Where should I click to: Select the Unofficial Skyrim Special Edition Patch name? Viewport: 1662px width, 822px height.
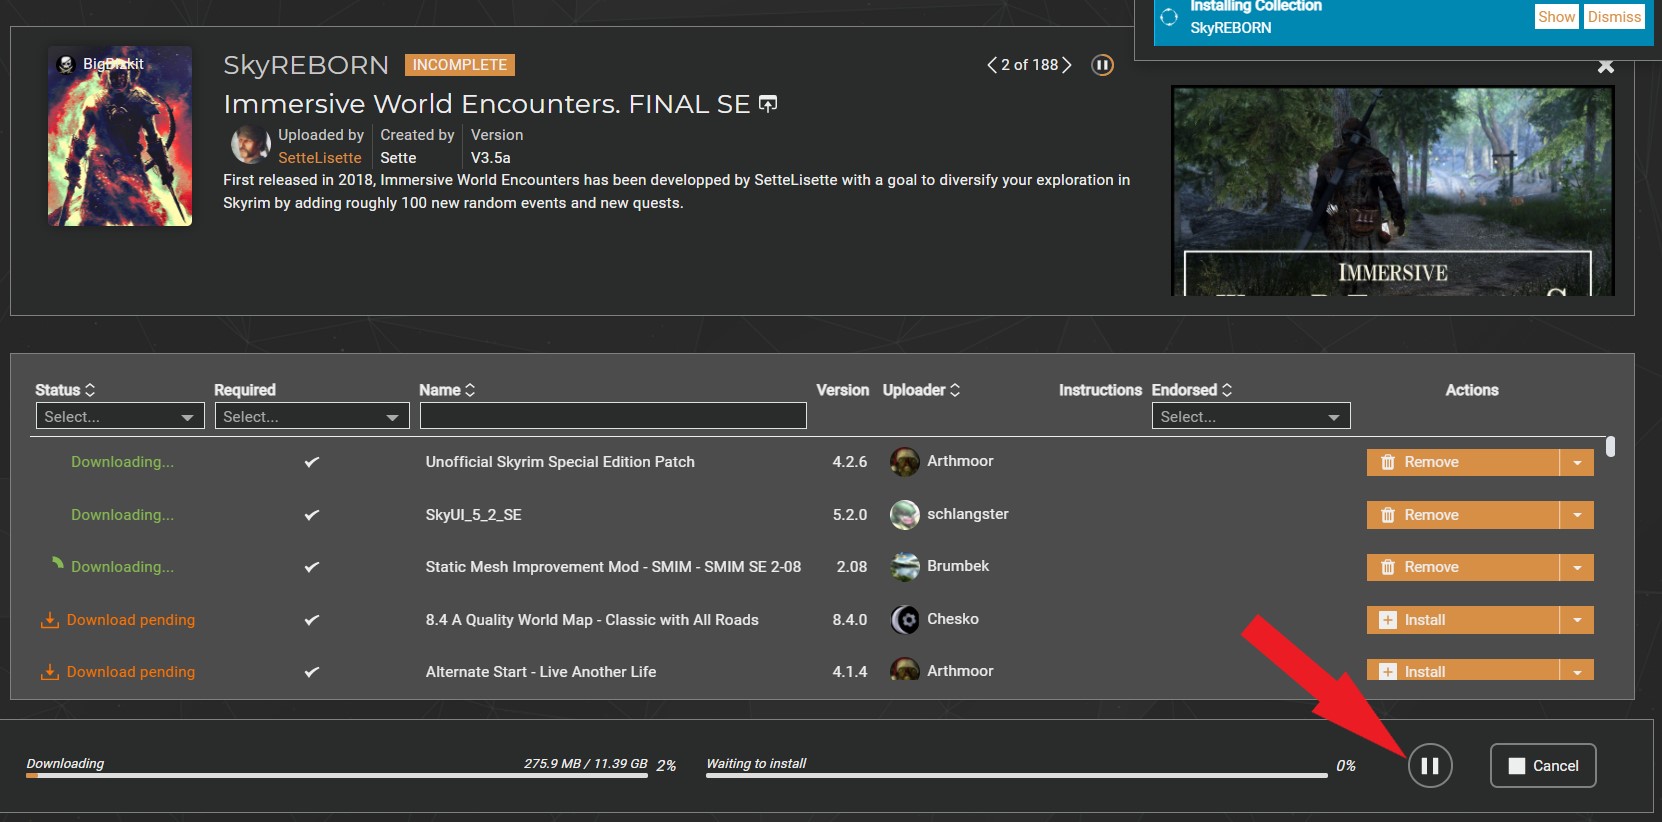560,462
